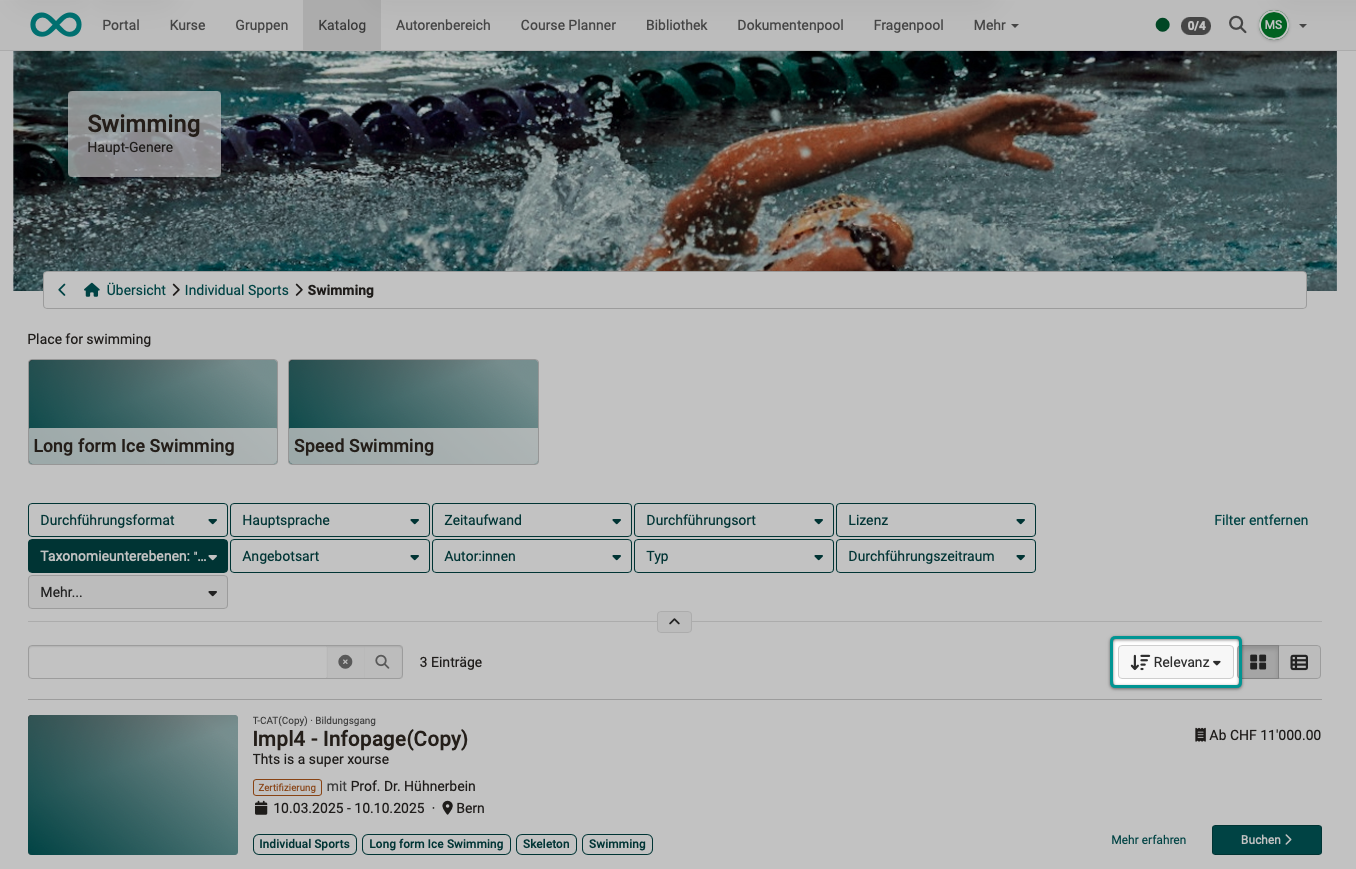Click the Buchen button for Impl4 - Infopage(Copy)
The height and width of the screenshot is (869, 1356).
[1266, 840]
